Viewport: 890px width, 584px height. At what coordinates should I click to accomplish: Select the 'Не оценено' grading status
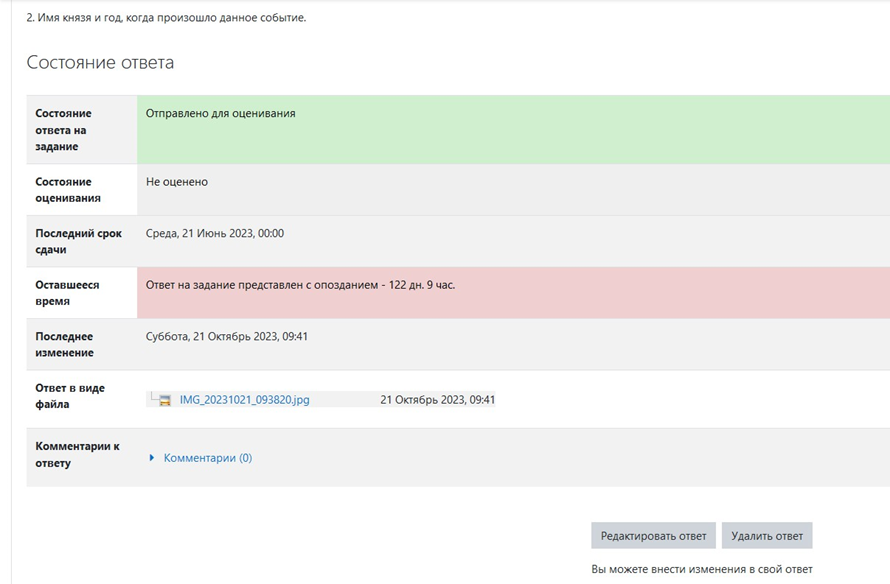(177, 182)
